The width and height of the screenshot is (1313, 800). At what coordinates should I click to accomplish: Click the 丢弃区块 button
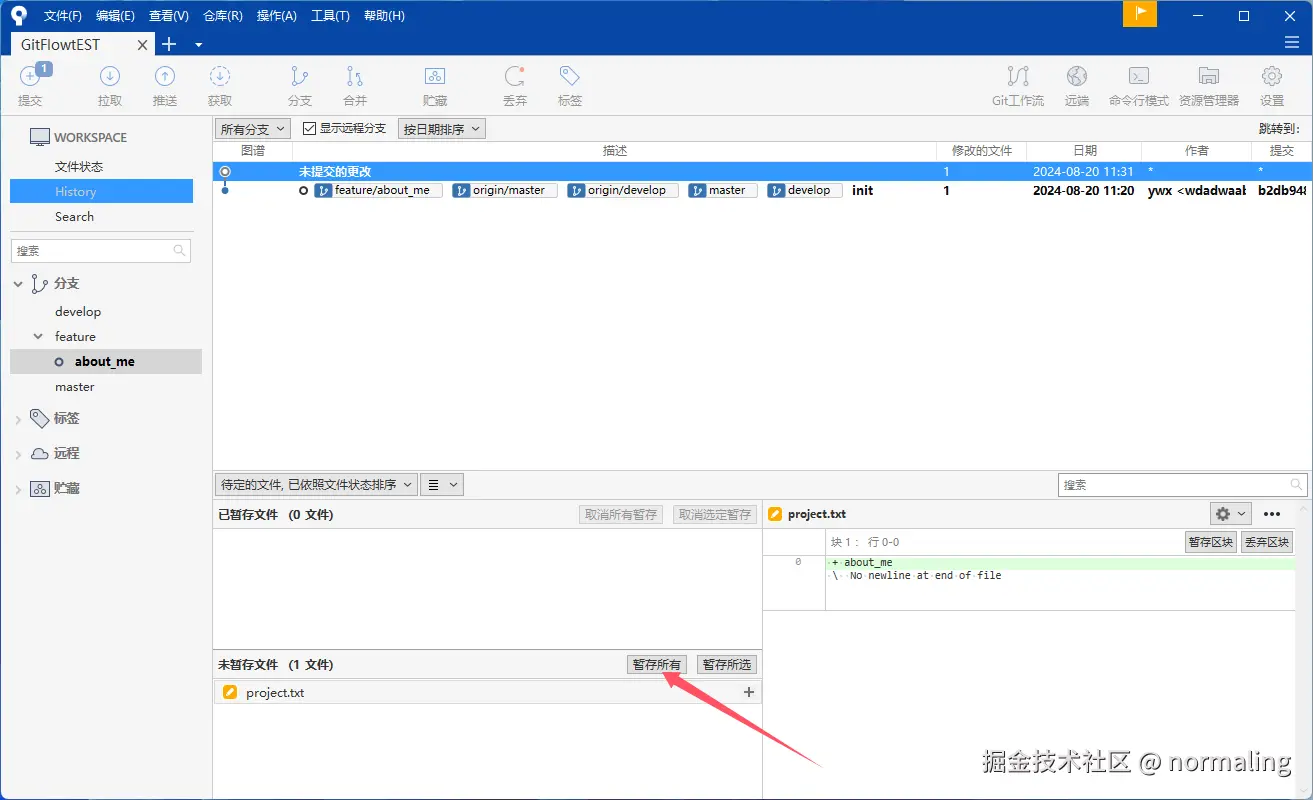click(1267, 542)
